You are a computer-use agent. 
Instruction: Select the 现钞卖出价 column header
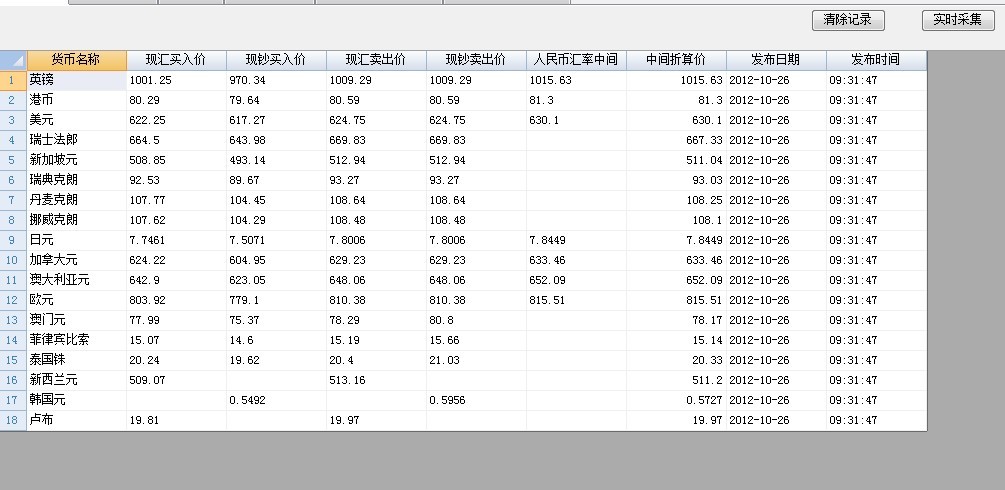coord(476,60)
